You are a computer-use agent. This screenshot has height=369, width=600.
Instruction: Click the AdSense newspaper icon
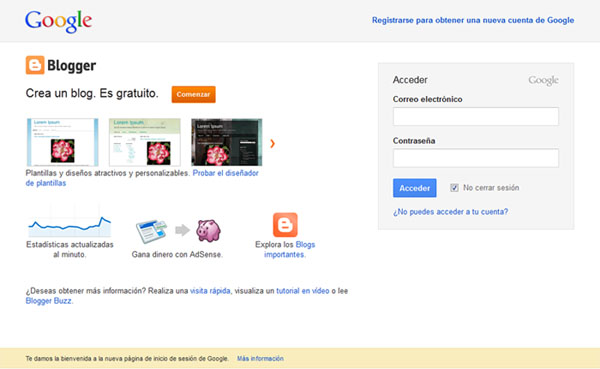[152, 231]
